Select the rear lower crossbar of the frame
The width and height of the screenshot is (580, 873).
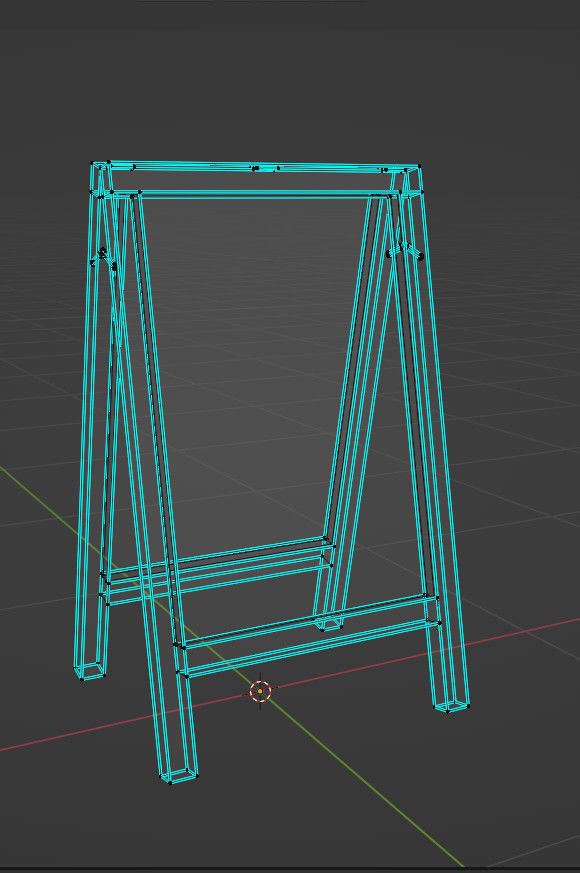coord(217,571)
